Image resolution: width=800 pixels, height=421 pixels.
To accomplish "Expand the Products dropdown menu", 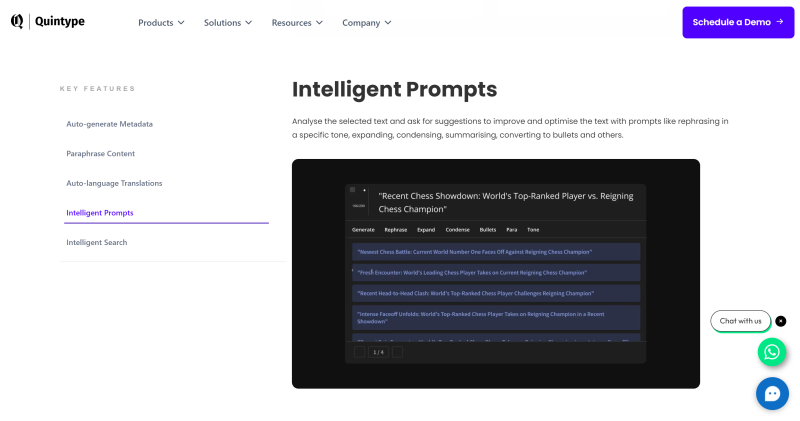I will (161, 22).
